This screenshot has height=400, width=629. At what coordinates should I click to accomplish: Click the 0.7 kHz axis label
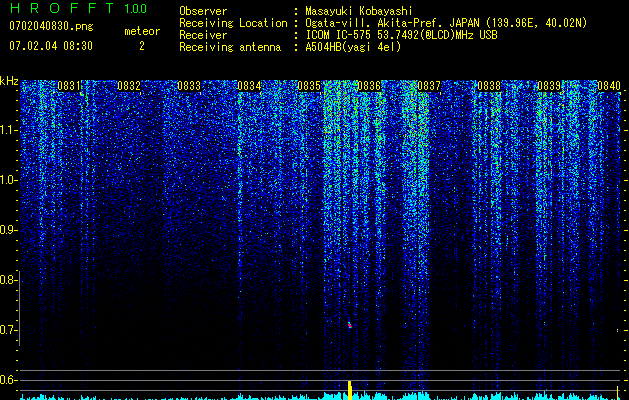(8, 330)
